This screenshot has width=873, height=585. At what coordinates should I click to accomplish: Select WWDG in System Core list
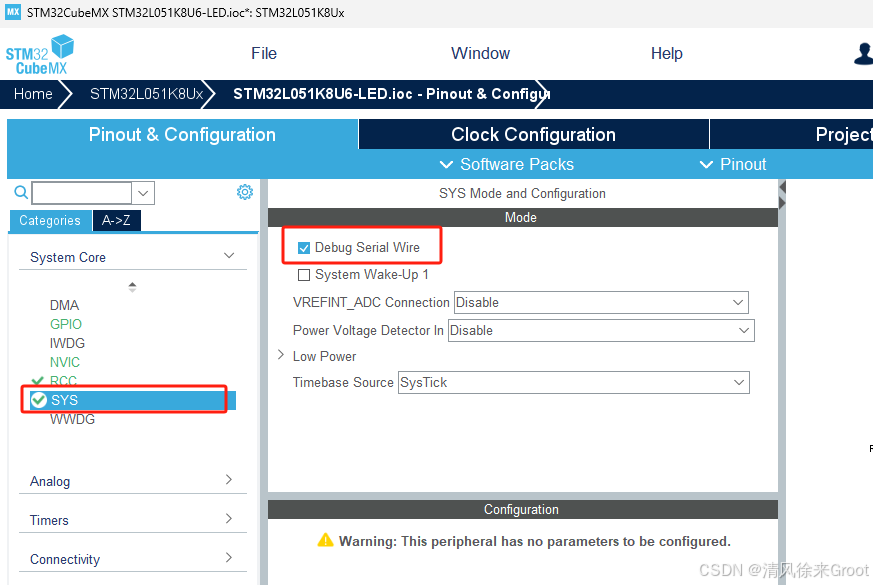[72, 419]
